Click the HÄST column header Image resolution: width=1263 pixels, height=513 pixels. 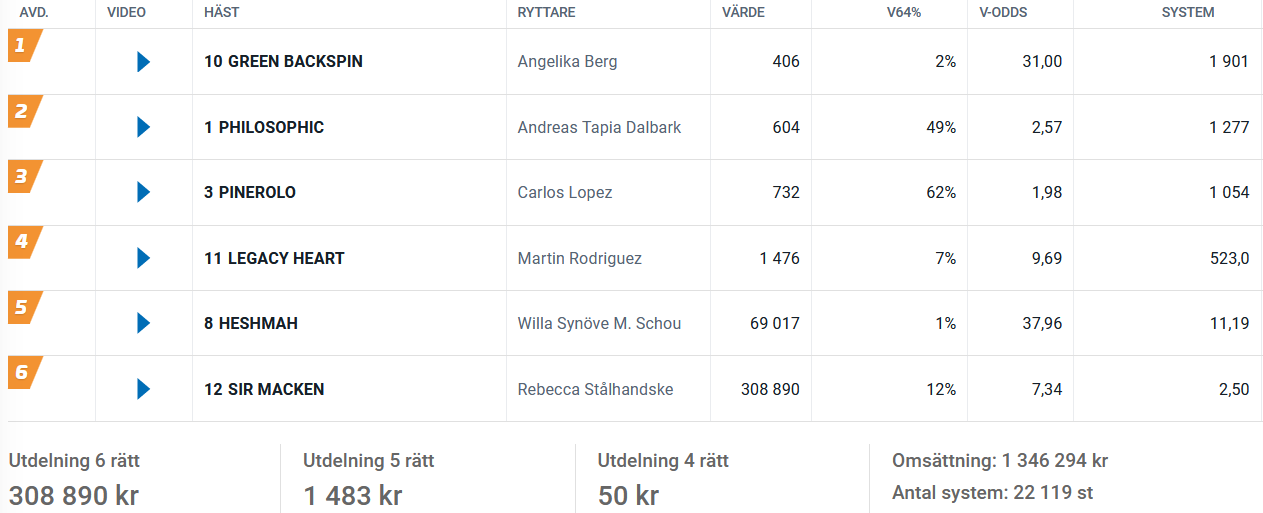221,13
